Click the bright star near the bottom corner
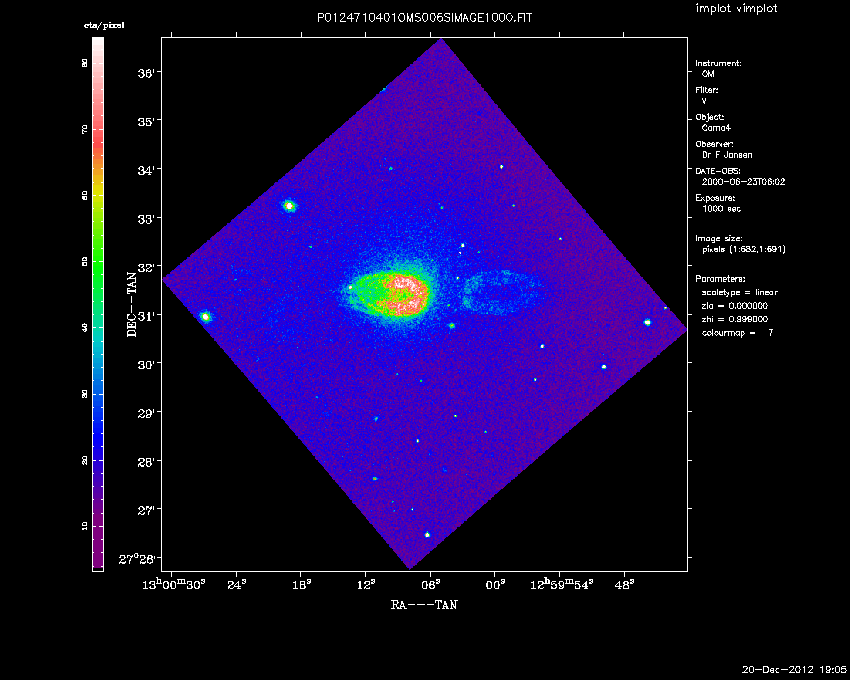The image size is (850, 680). click(x=427, y=535)
